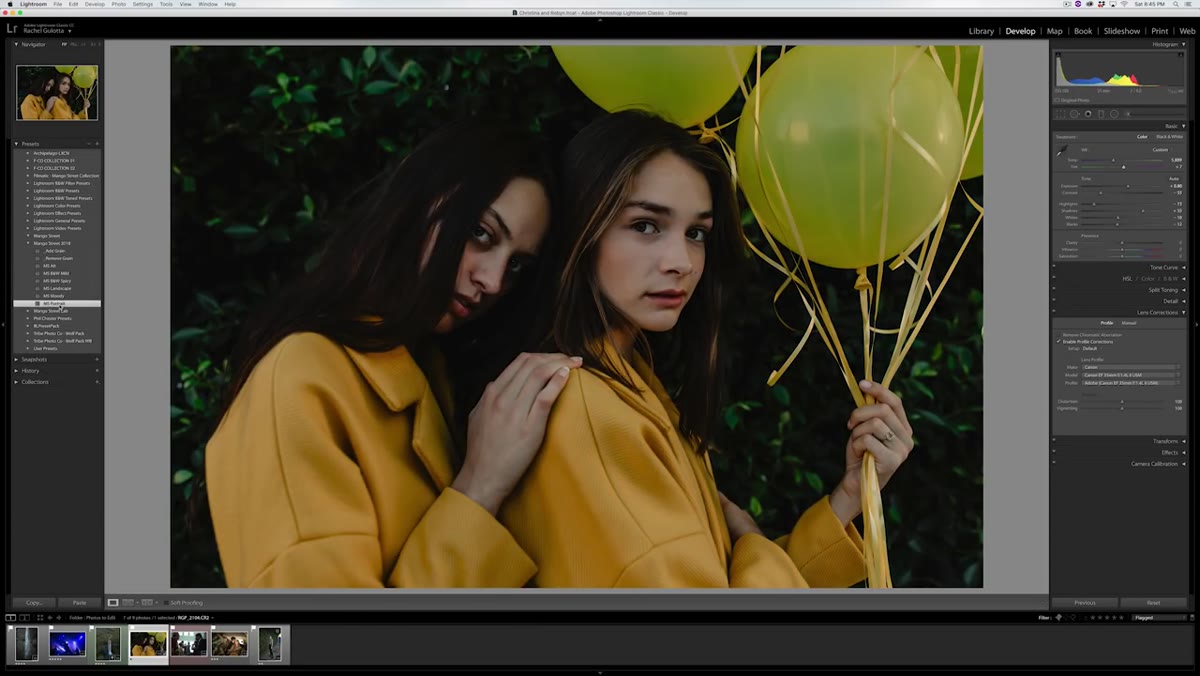The width and height of the screenshot is (1200, 676).
Task: Open the Lightroom application menu
Action: 33,4
